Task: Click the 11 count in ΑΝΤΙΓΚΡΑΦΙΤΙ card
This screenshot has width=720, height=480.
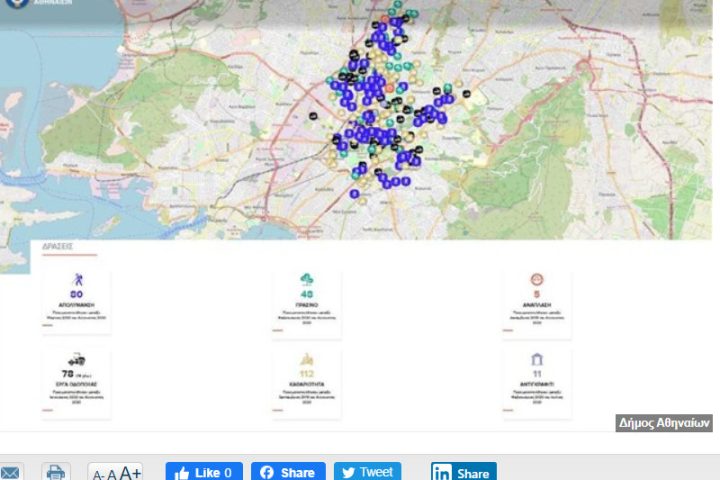Action: [x=537, y=374]
